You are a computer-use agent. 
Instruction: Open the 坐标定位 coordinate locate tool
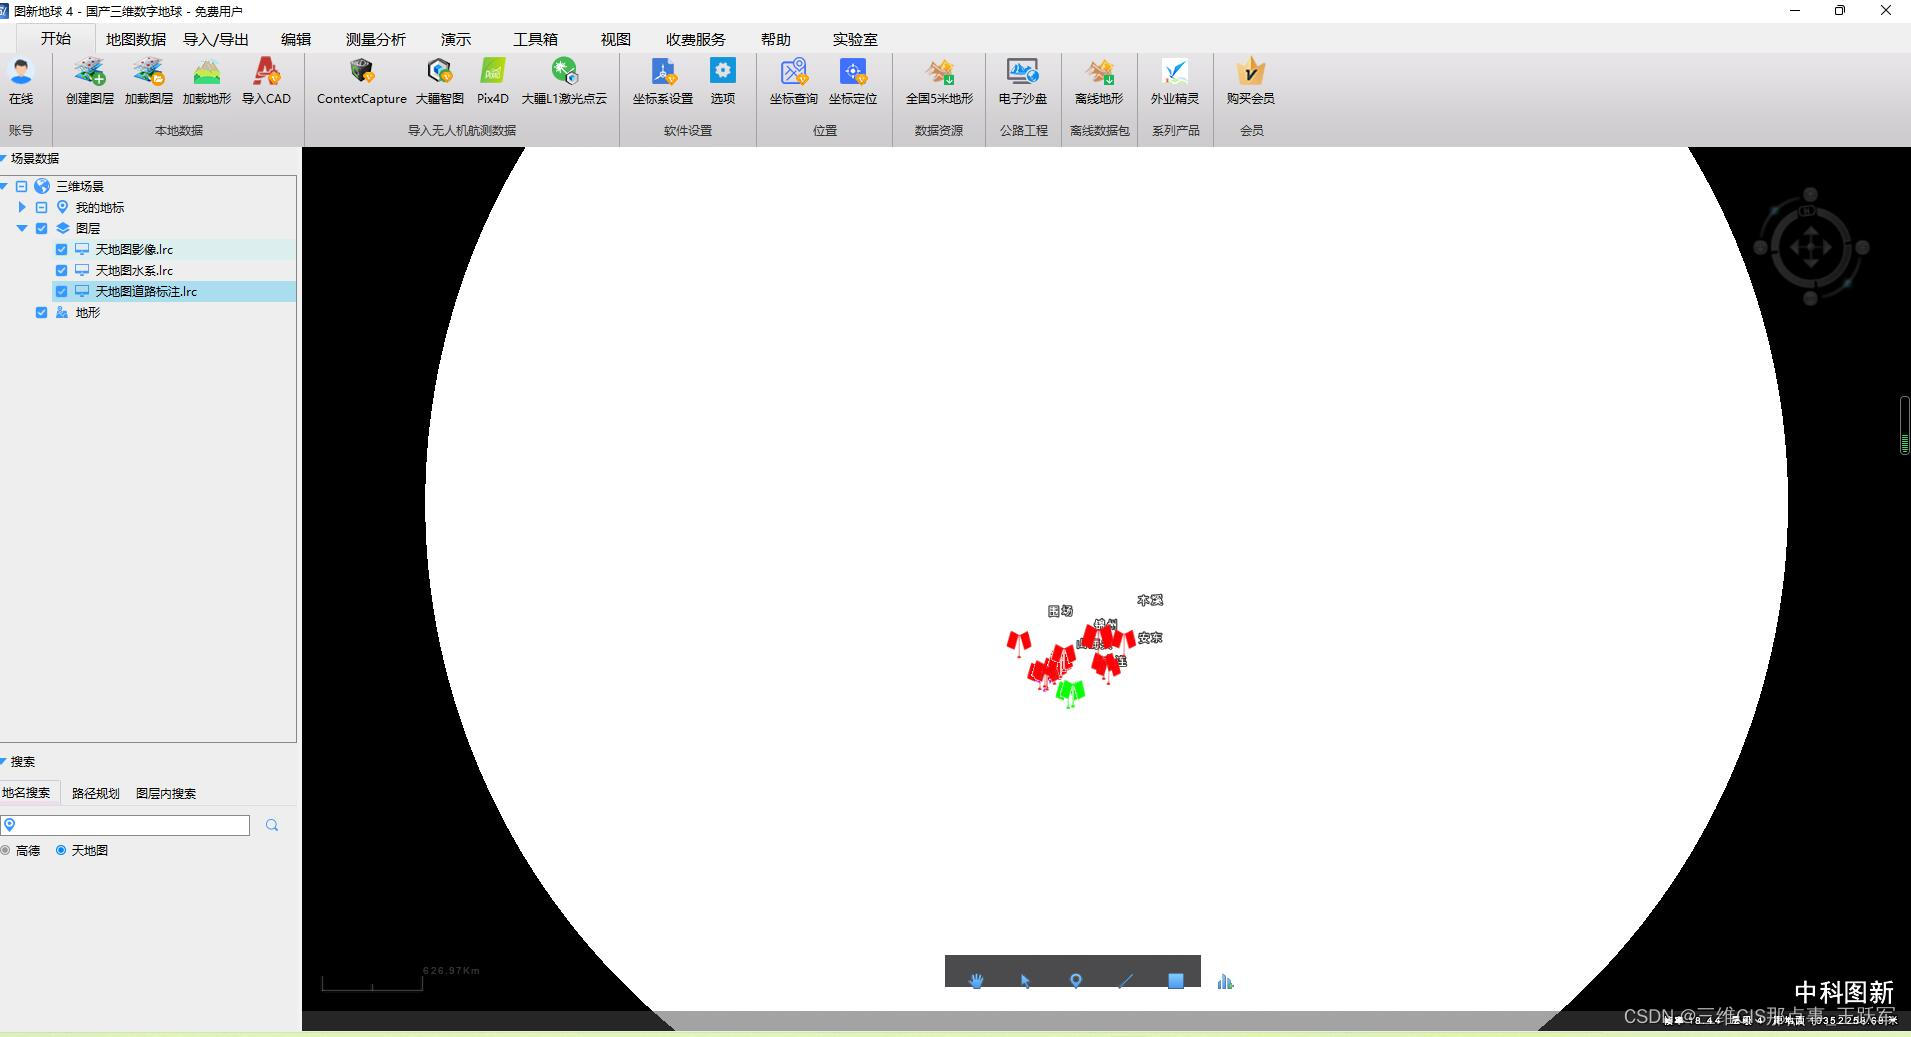click(853, 73)
